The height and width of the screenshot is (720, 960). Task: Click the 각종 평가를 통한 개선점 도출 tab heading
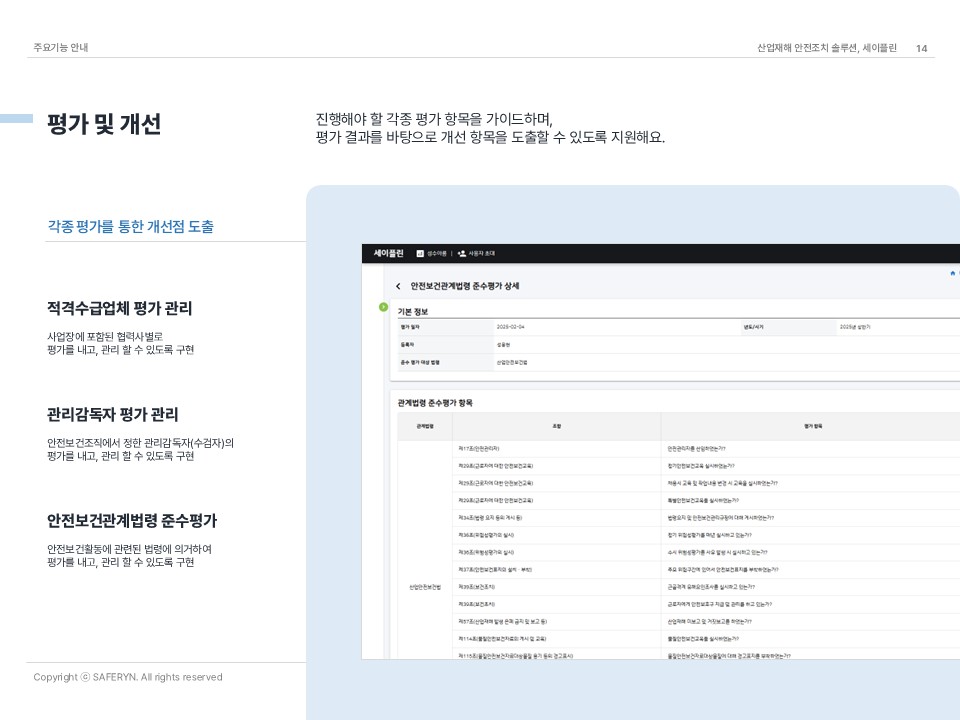click(130, 227)
